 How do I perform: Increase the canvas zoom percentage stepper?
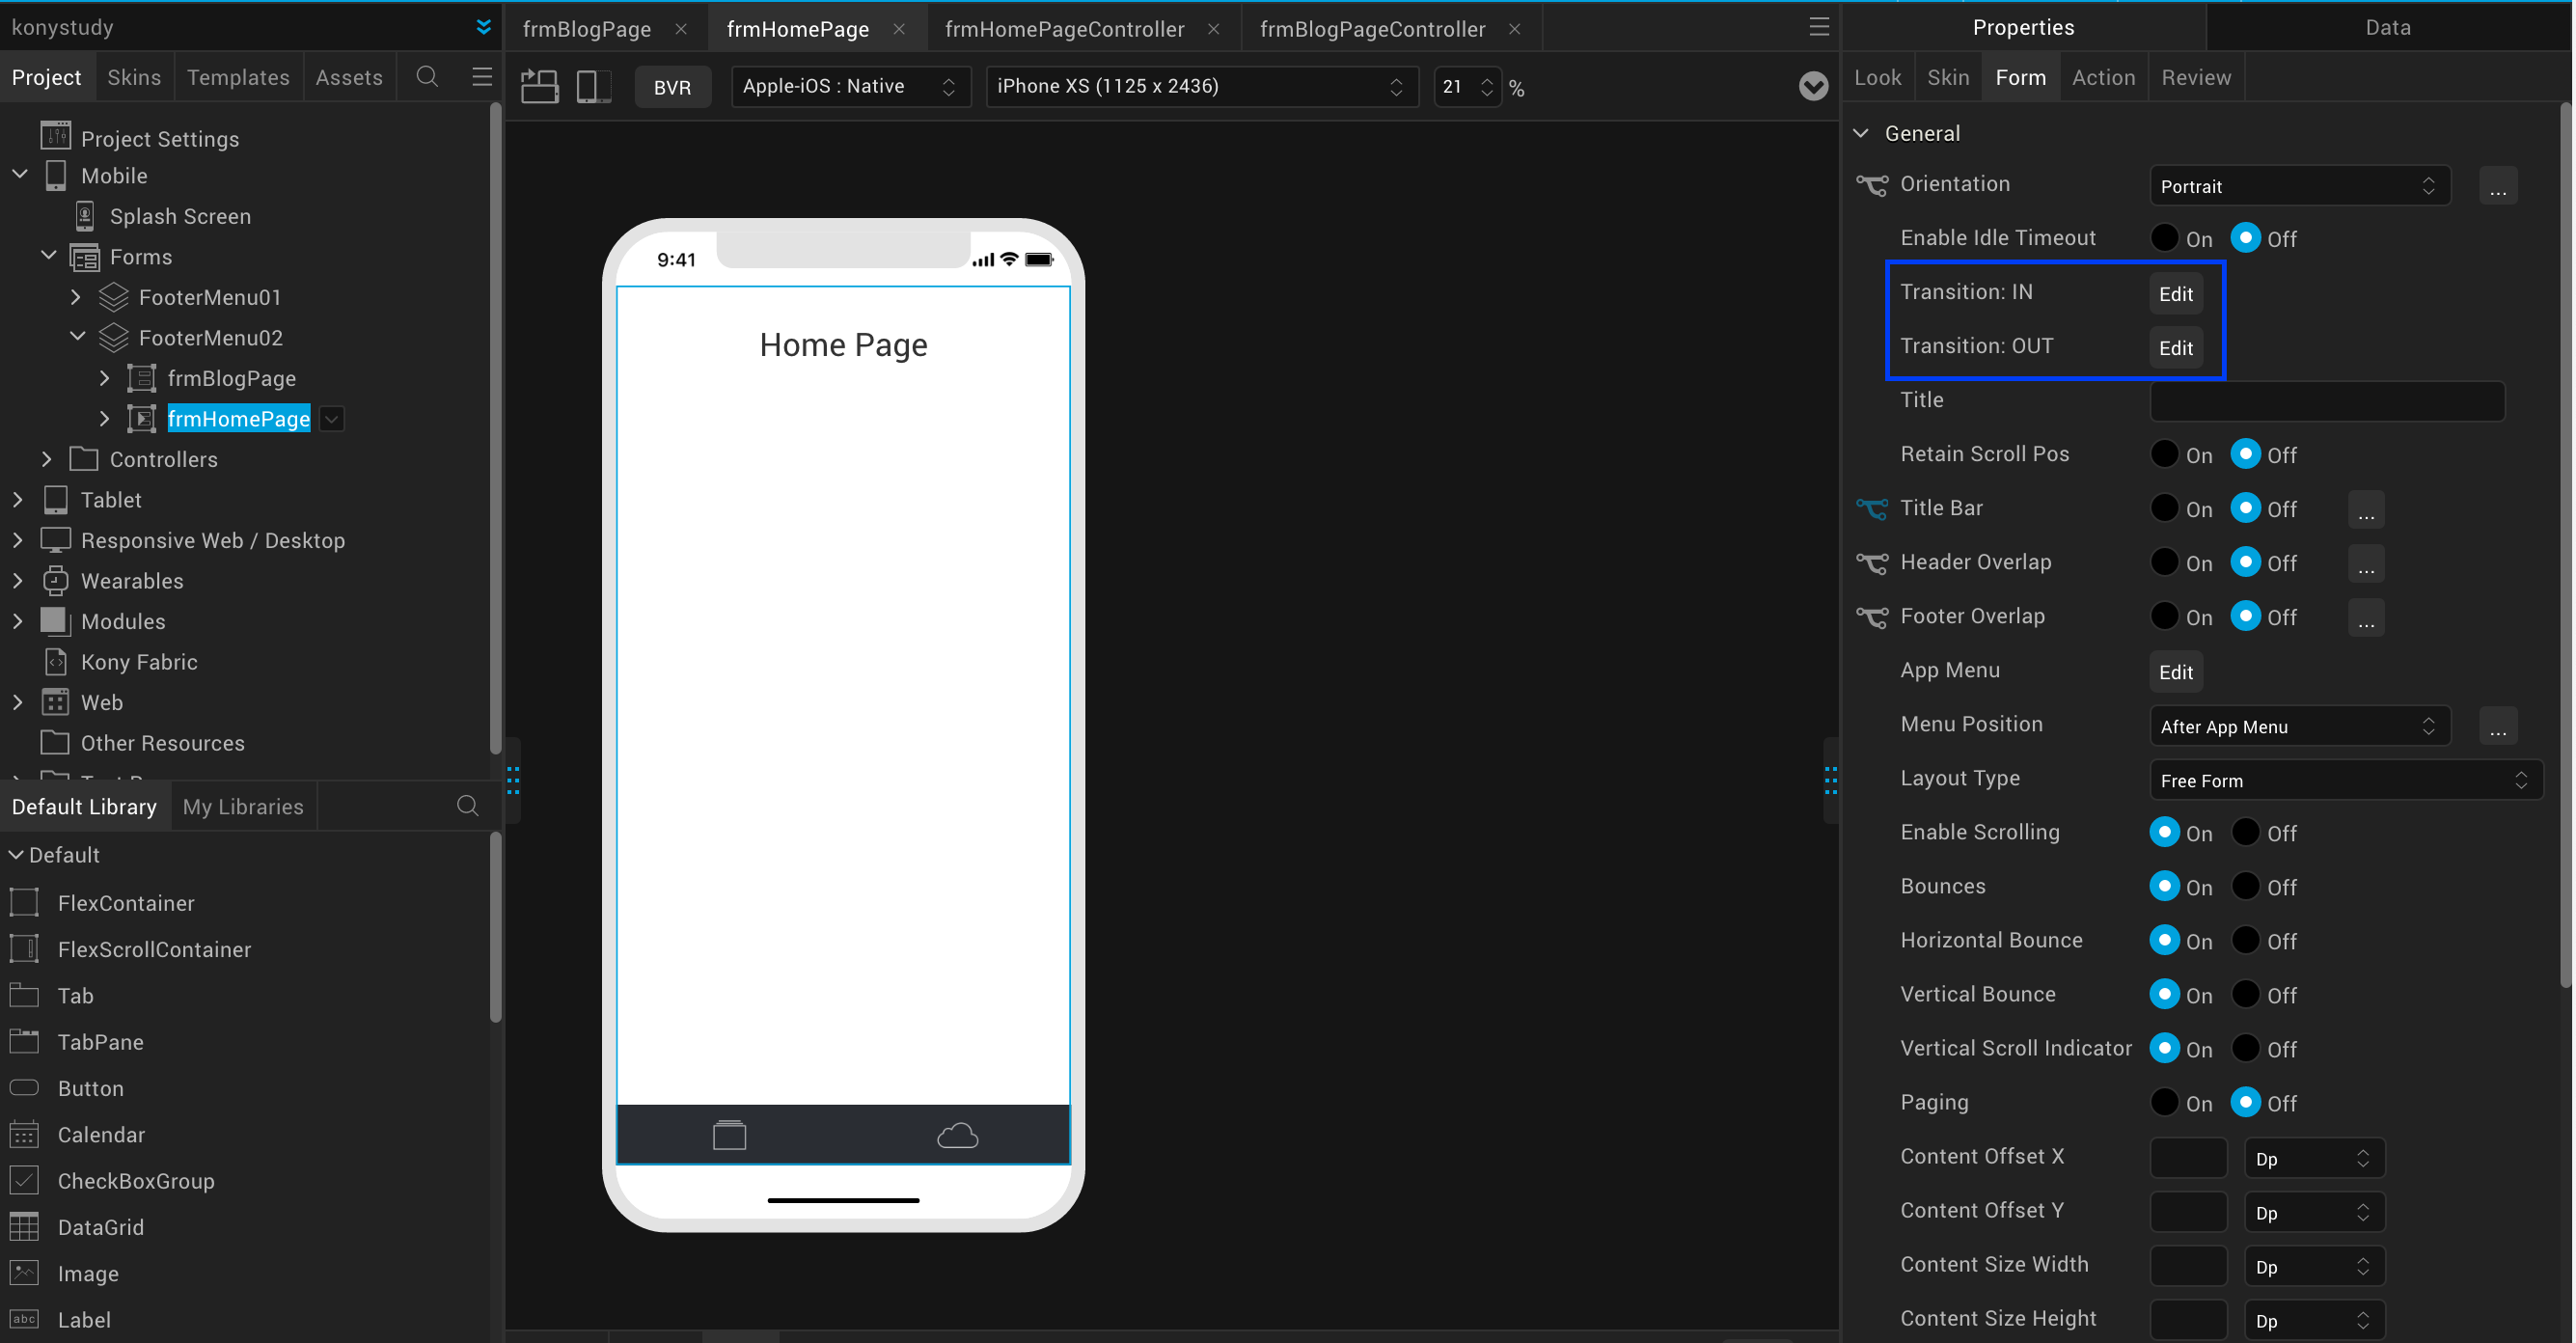tap(1487, 80)
